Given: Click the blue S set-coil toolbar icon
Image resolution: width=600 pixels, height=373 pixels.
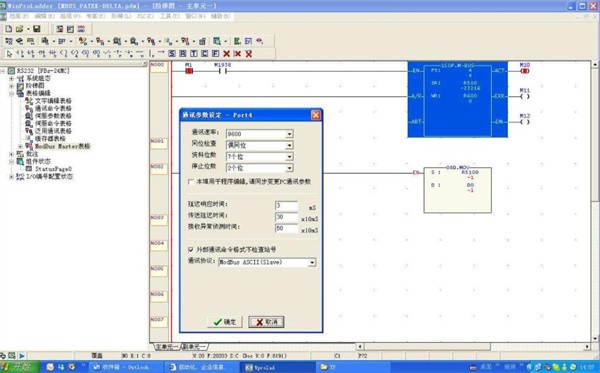Looking at the screenshot, I should [172, 54].
